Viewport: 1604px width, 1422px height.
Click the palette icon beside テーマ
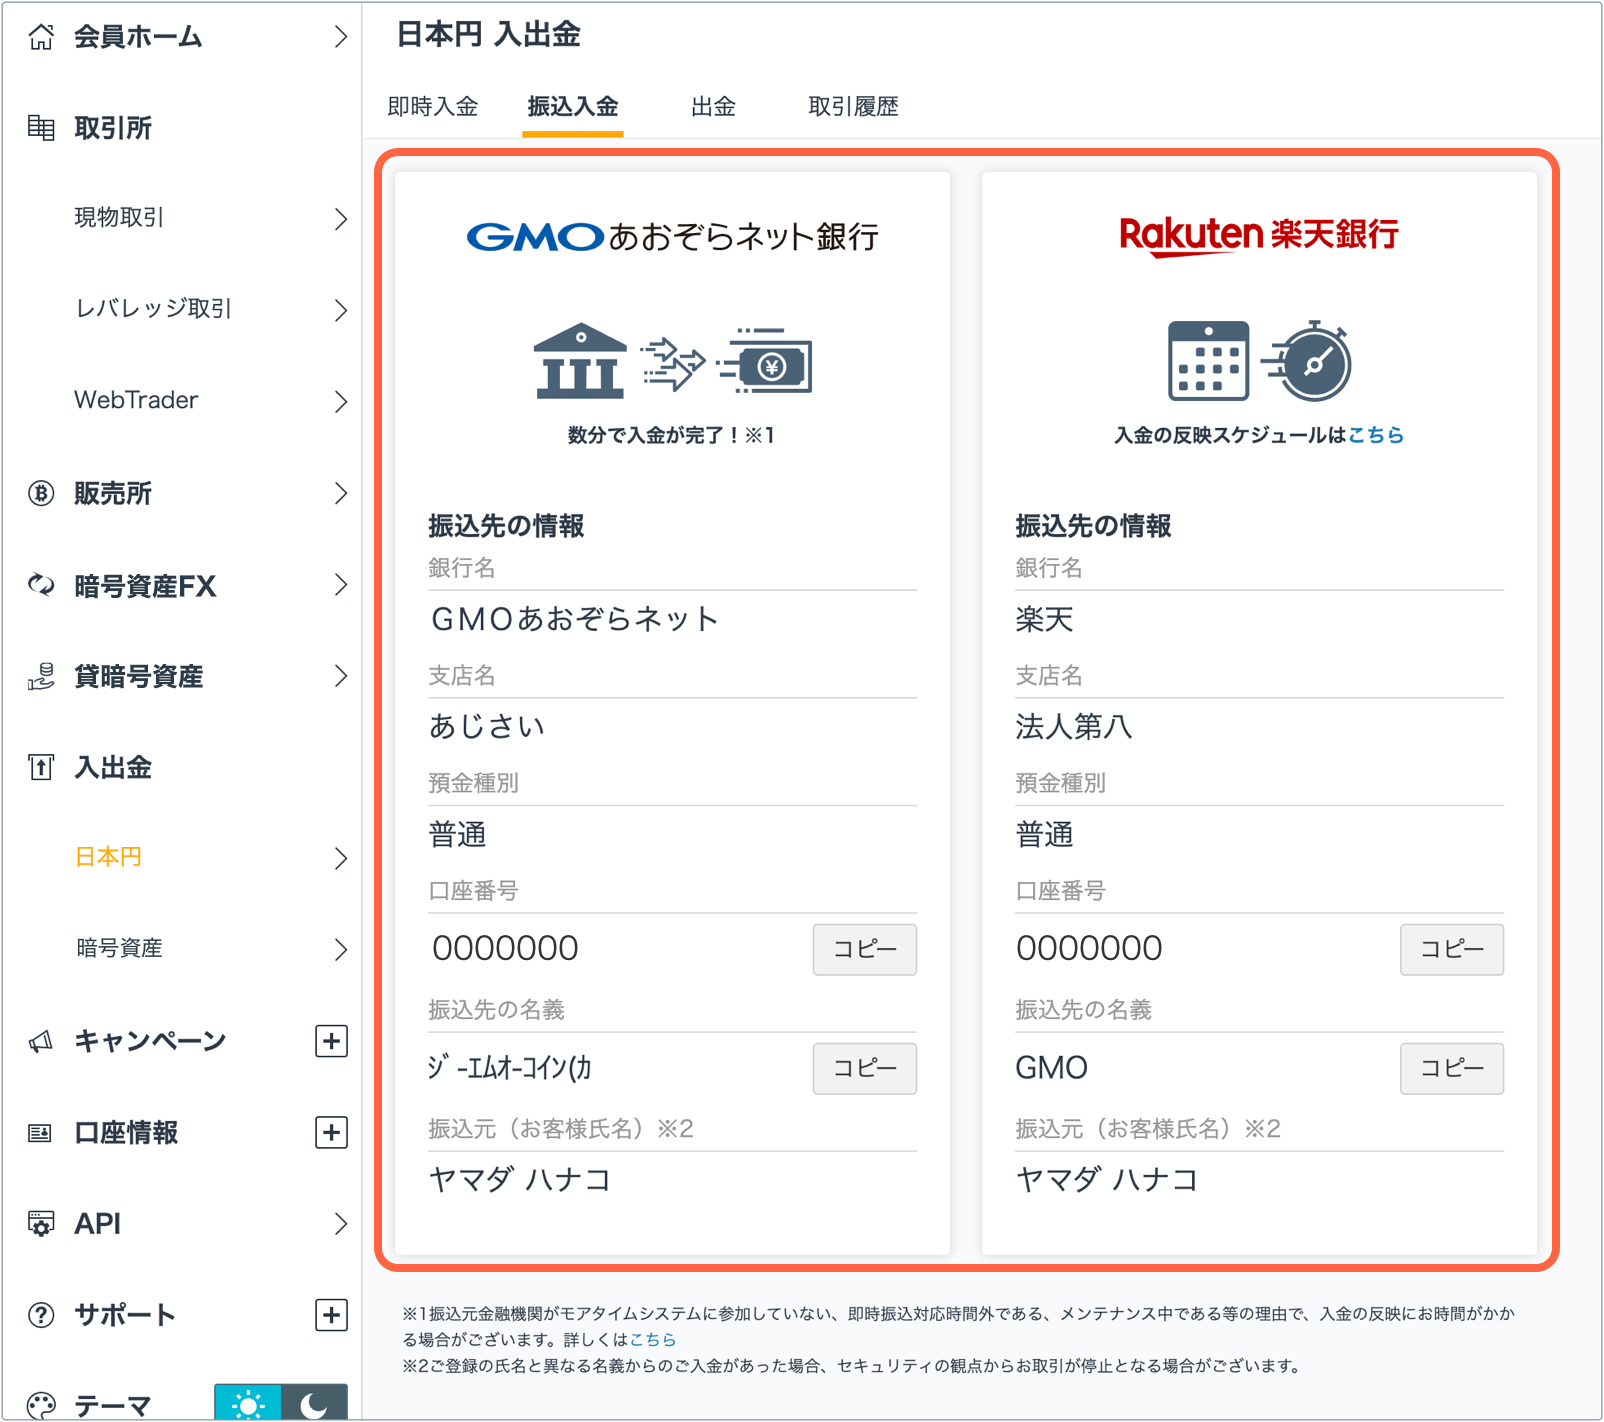(x=41, y=1406)
